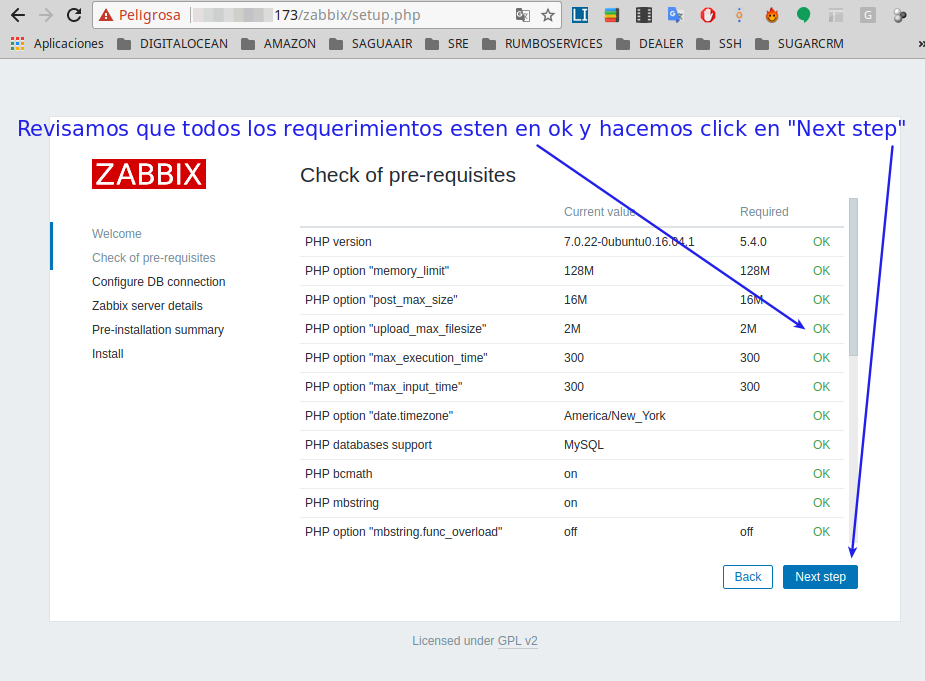925x681 pixels.
Task: Click the pre-requisites list scrollbar thumb
Action: click(x=853, y=277)
